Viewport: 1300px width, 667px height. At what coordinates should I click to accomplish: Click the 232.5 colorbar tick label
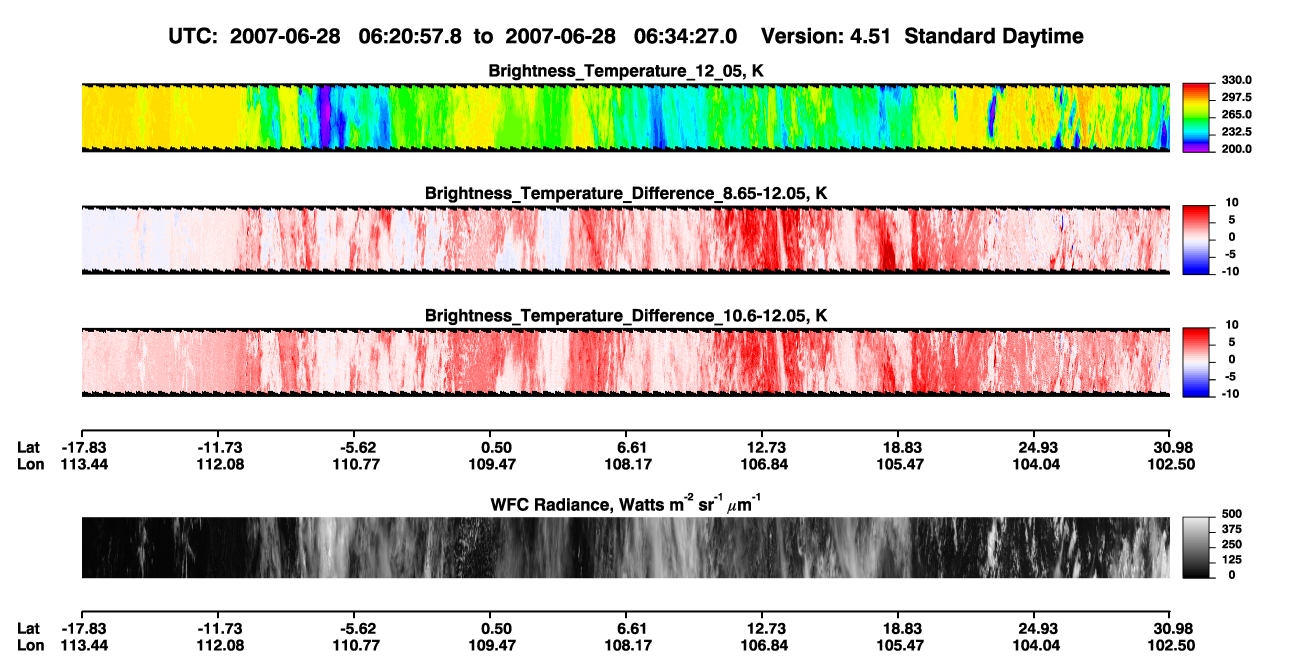(1235, 132)
